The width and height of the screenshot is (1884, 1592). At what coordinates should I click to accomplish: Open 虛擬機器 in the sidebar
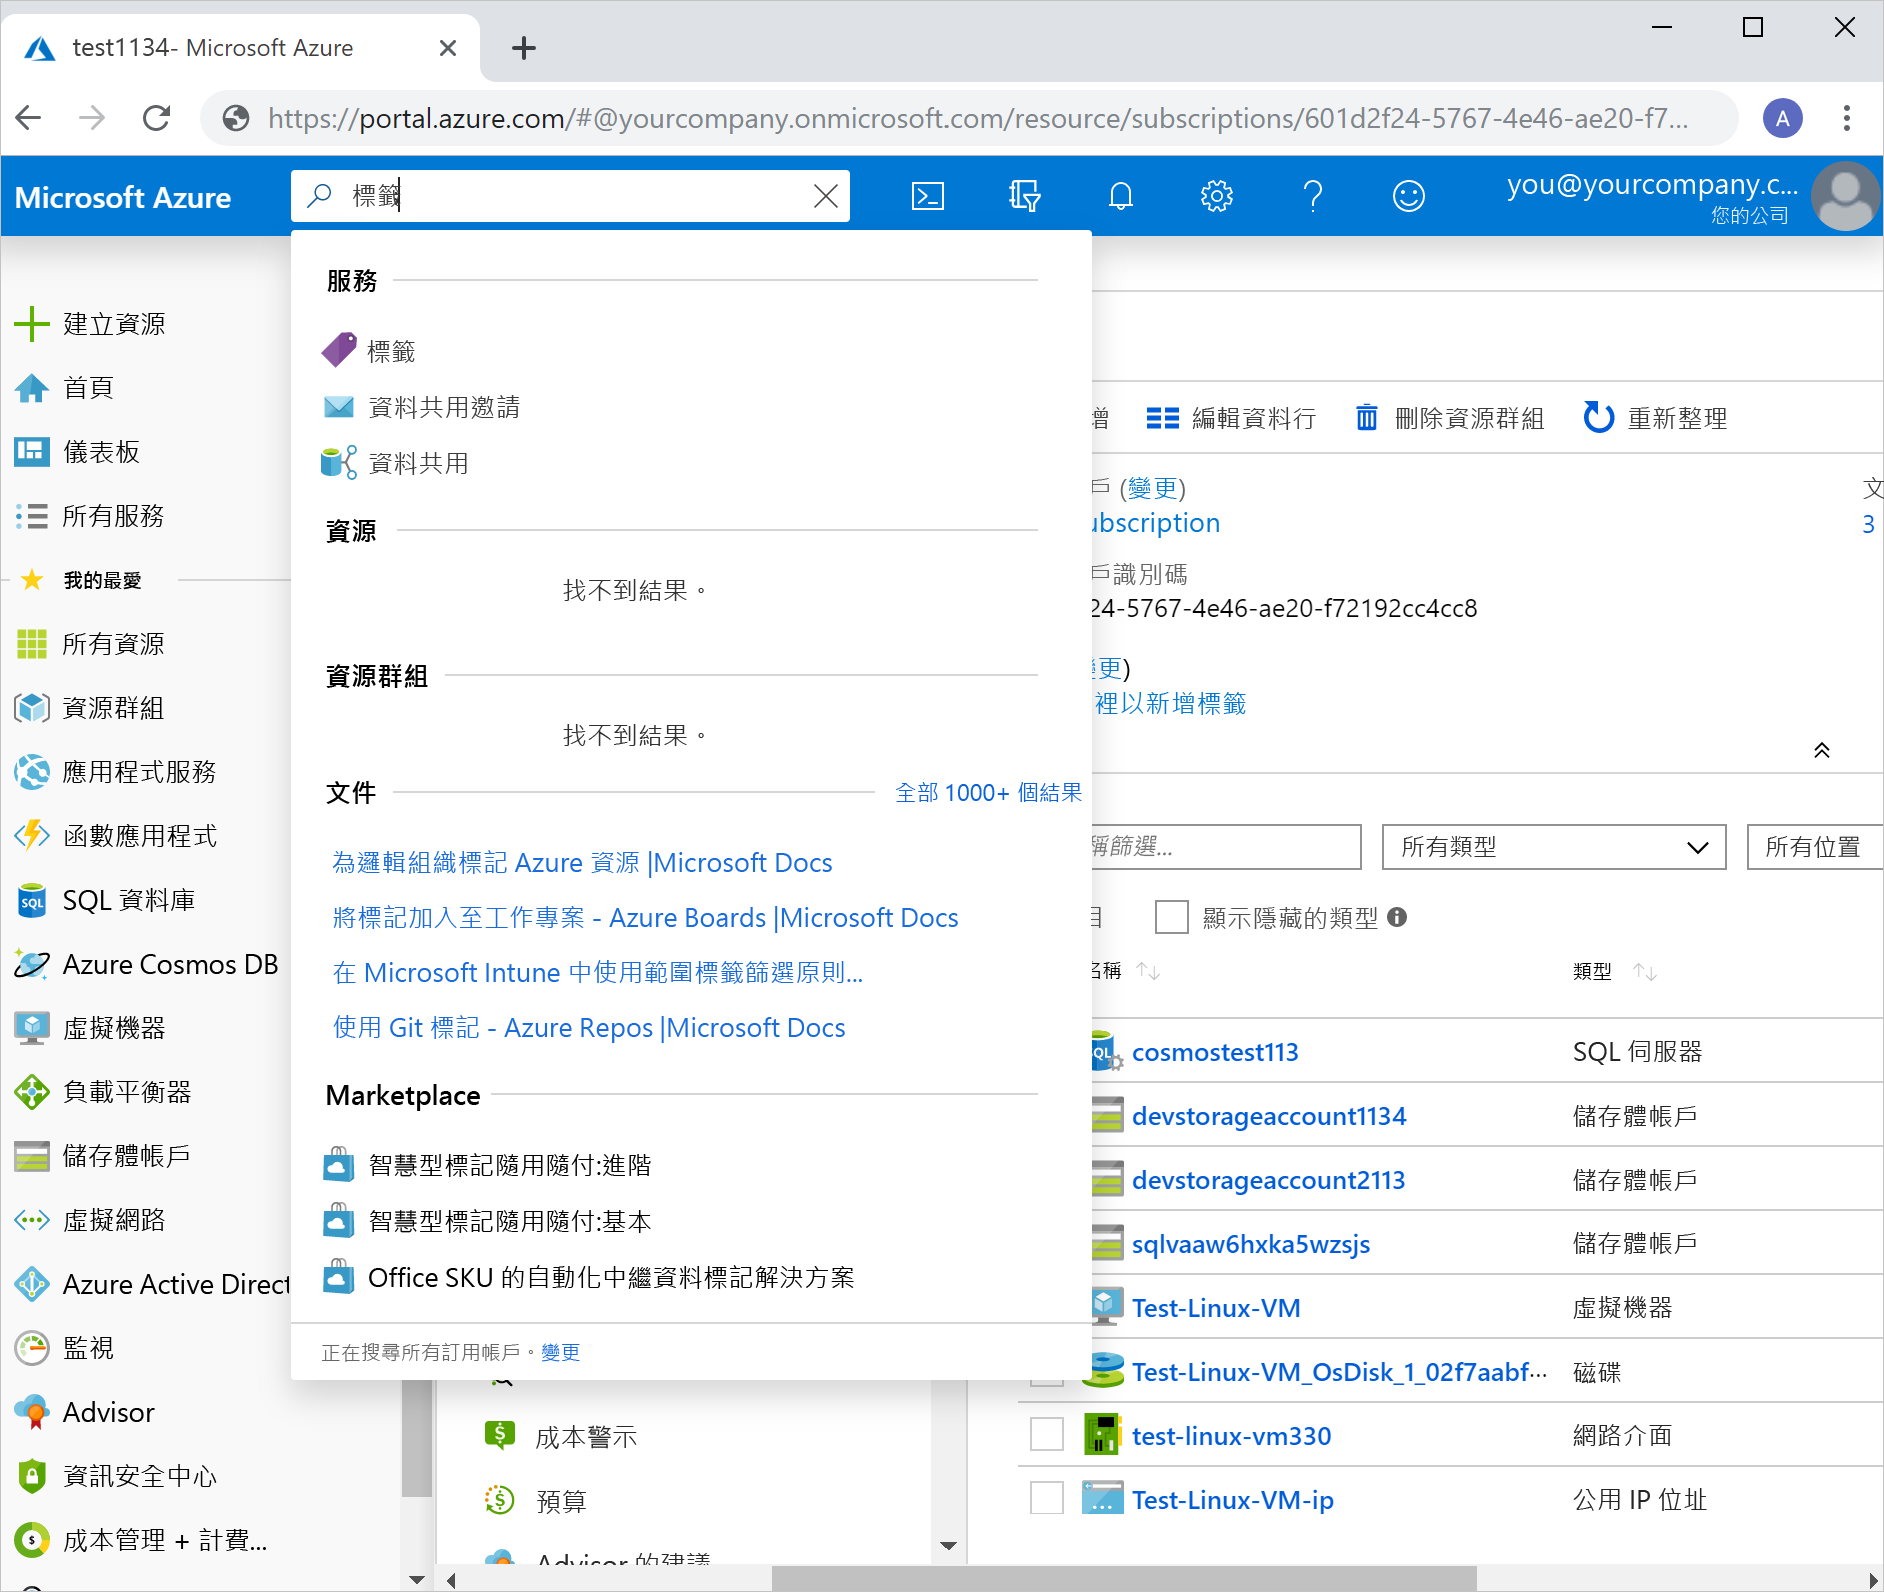click(x=90, y=1028)
